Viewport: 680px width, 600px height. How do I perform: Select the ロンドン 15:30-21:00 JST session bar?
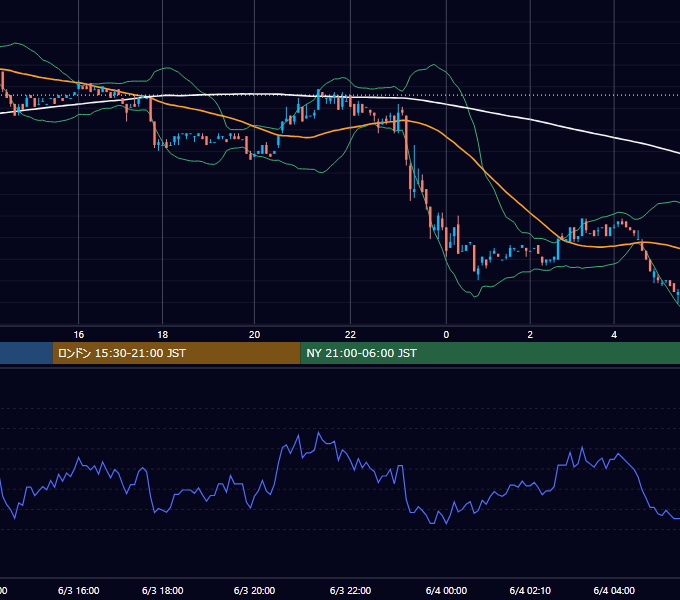tap(177, 353)
